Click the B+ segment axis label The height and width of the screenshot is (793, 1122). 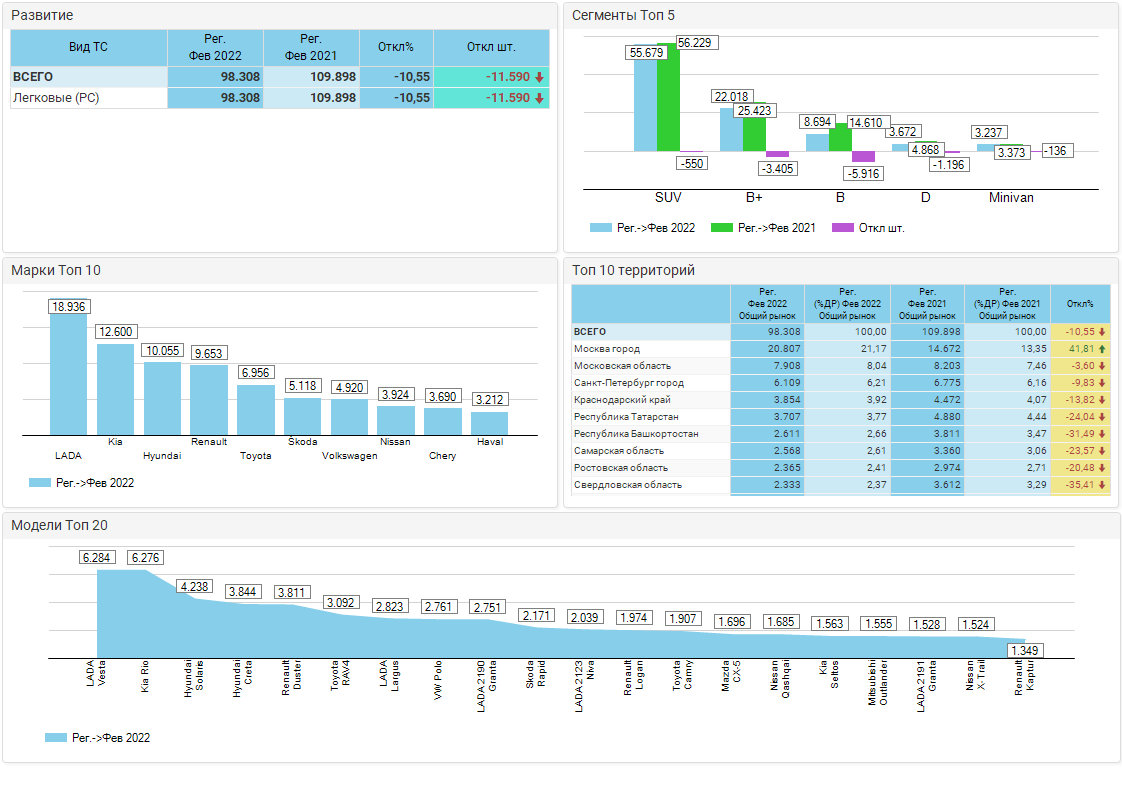(754, 198)
